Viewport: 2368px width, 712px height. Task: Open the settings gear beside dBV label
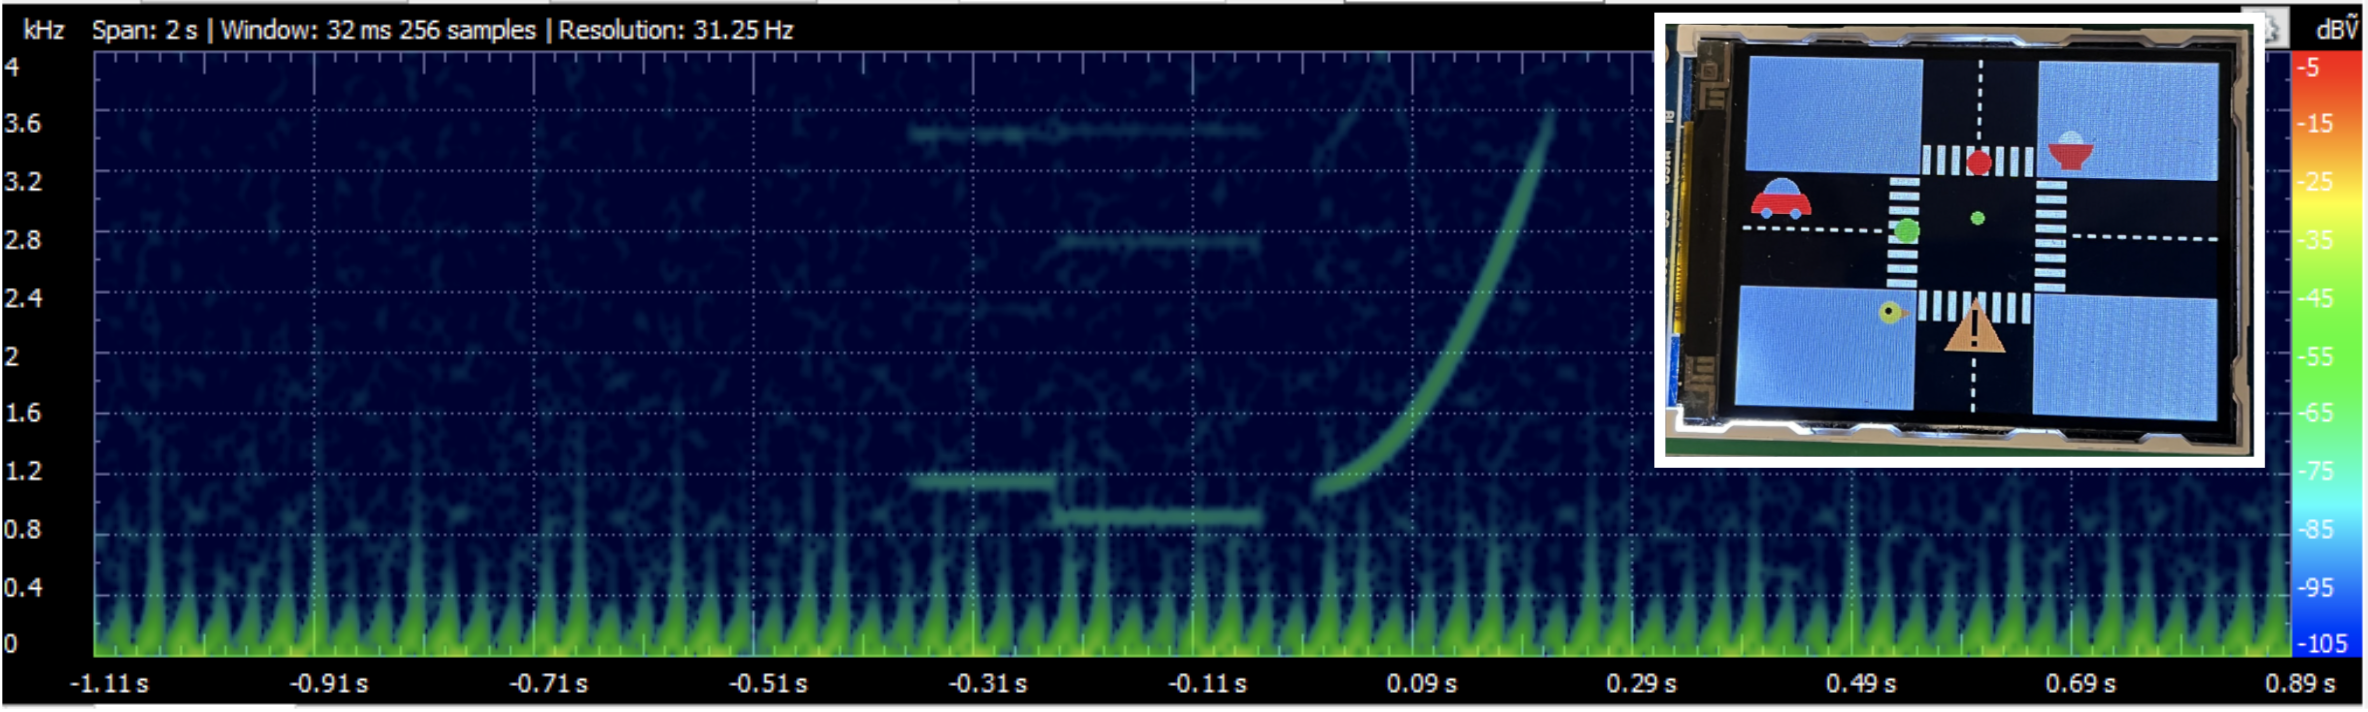(x=2273, y=30)
